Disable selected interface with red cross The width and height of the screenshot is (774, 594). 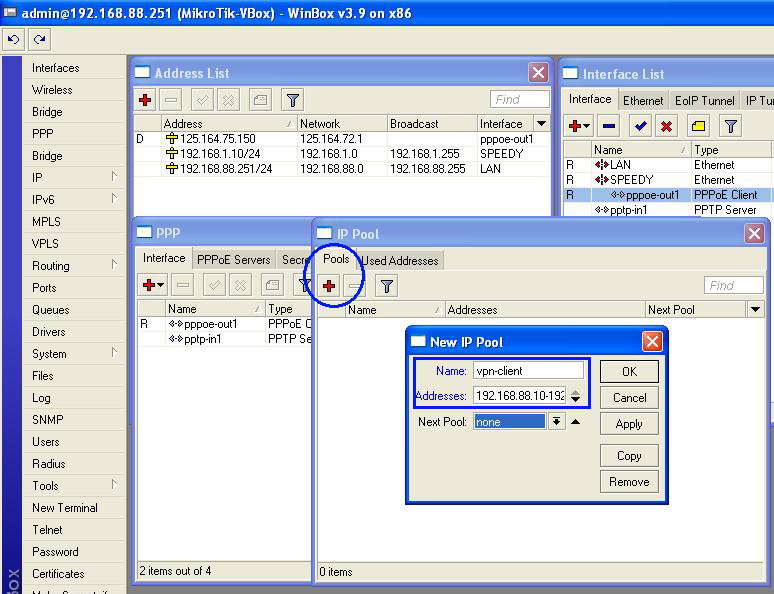coord(666,126)
